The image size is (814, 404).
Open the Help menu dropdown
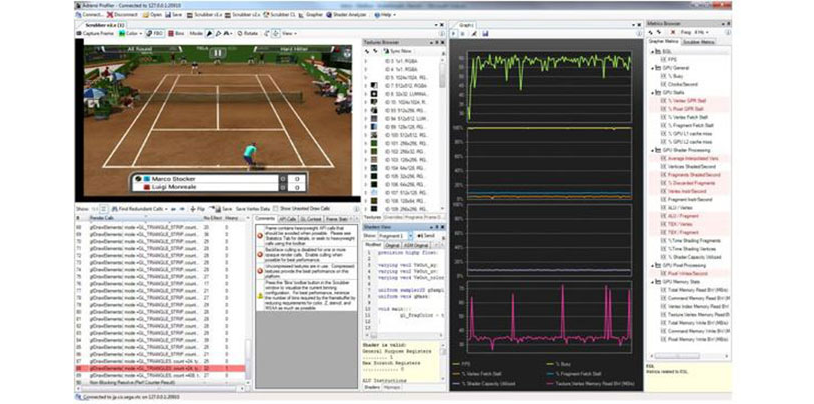385,15
